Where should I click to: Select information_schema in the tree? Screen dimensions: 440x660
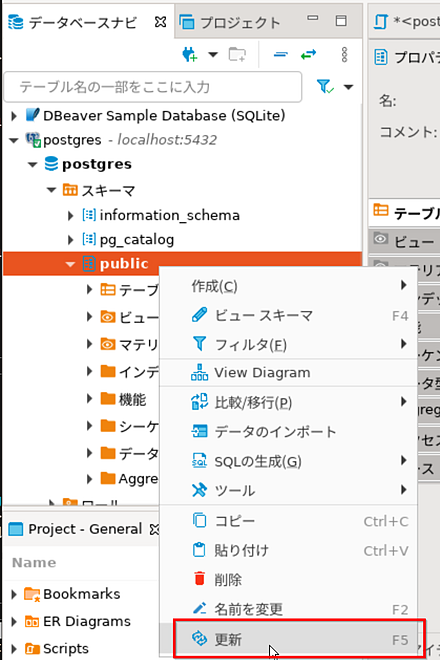(x=169, y=216)
